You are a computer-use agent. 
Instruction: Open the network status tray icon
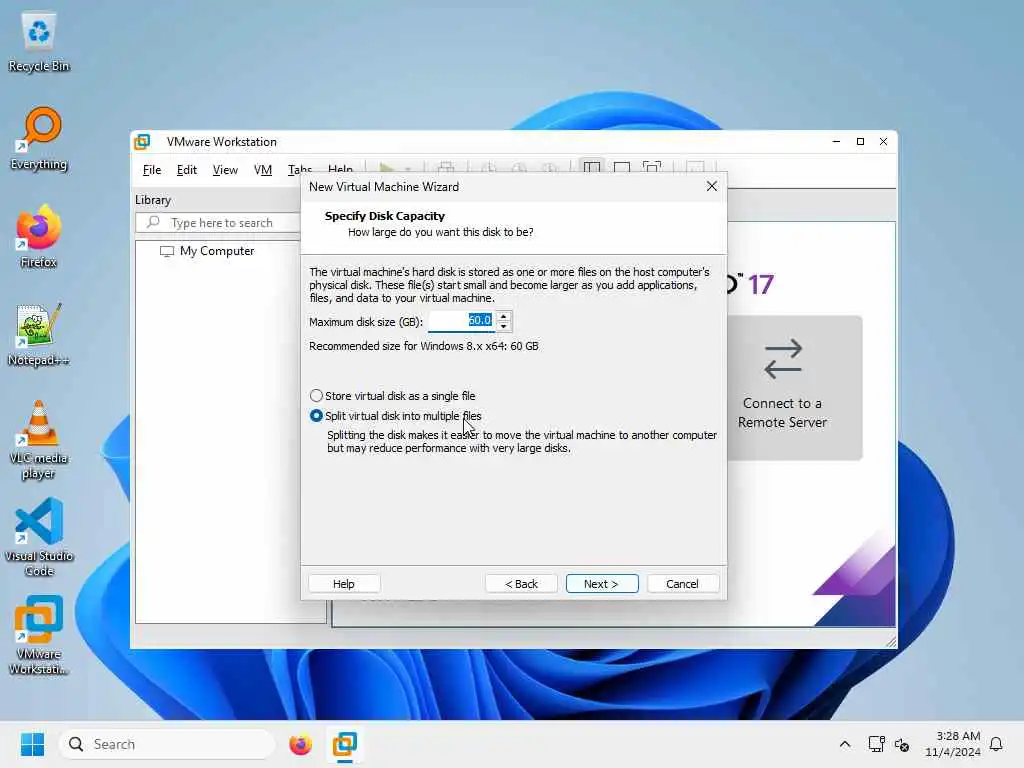coord(876,744)
